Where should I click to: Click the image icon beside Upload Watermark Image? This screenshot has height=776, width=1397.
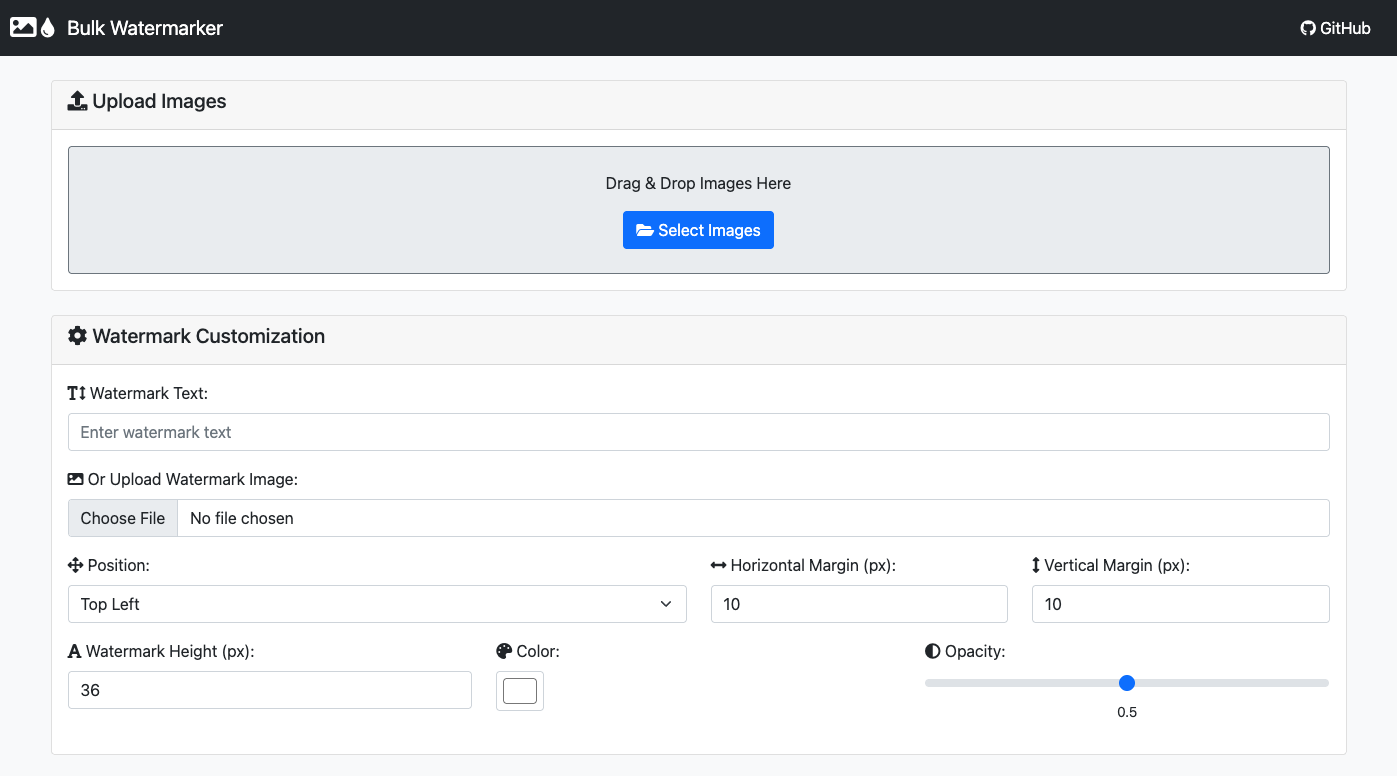(x=76, y=480)
